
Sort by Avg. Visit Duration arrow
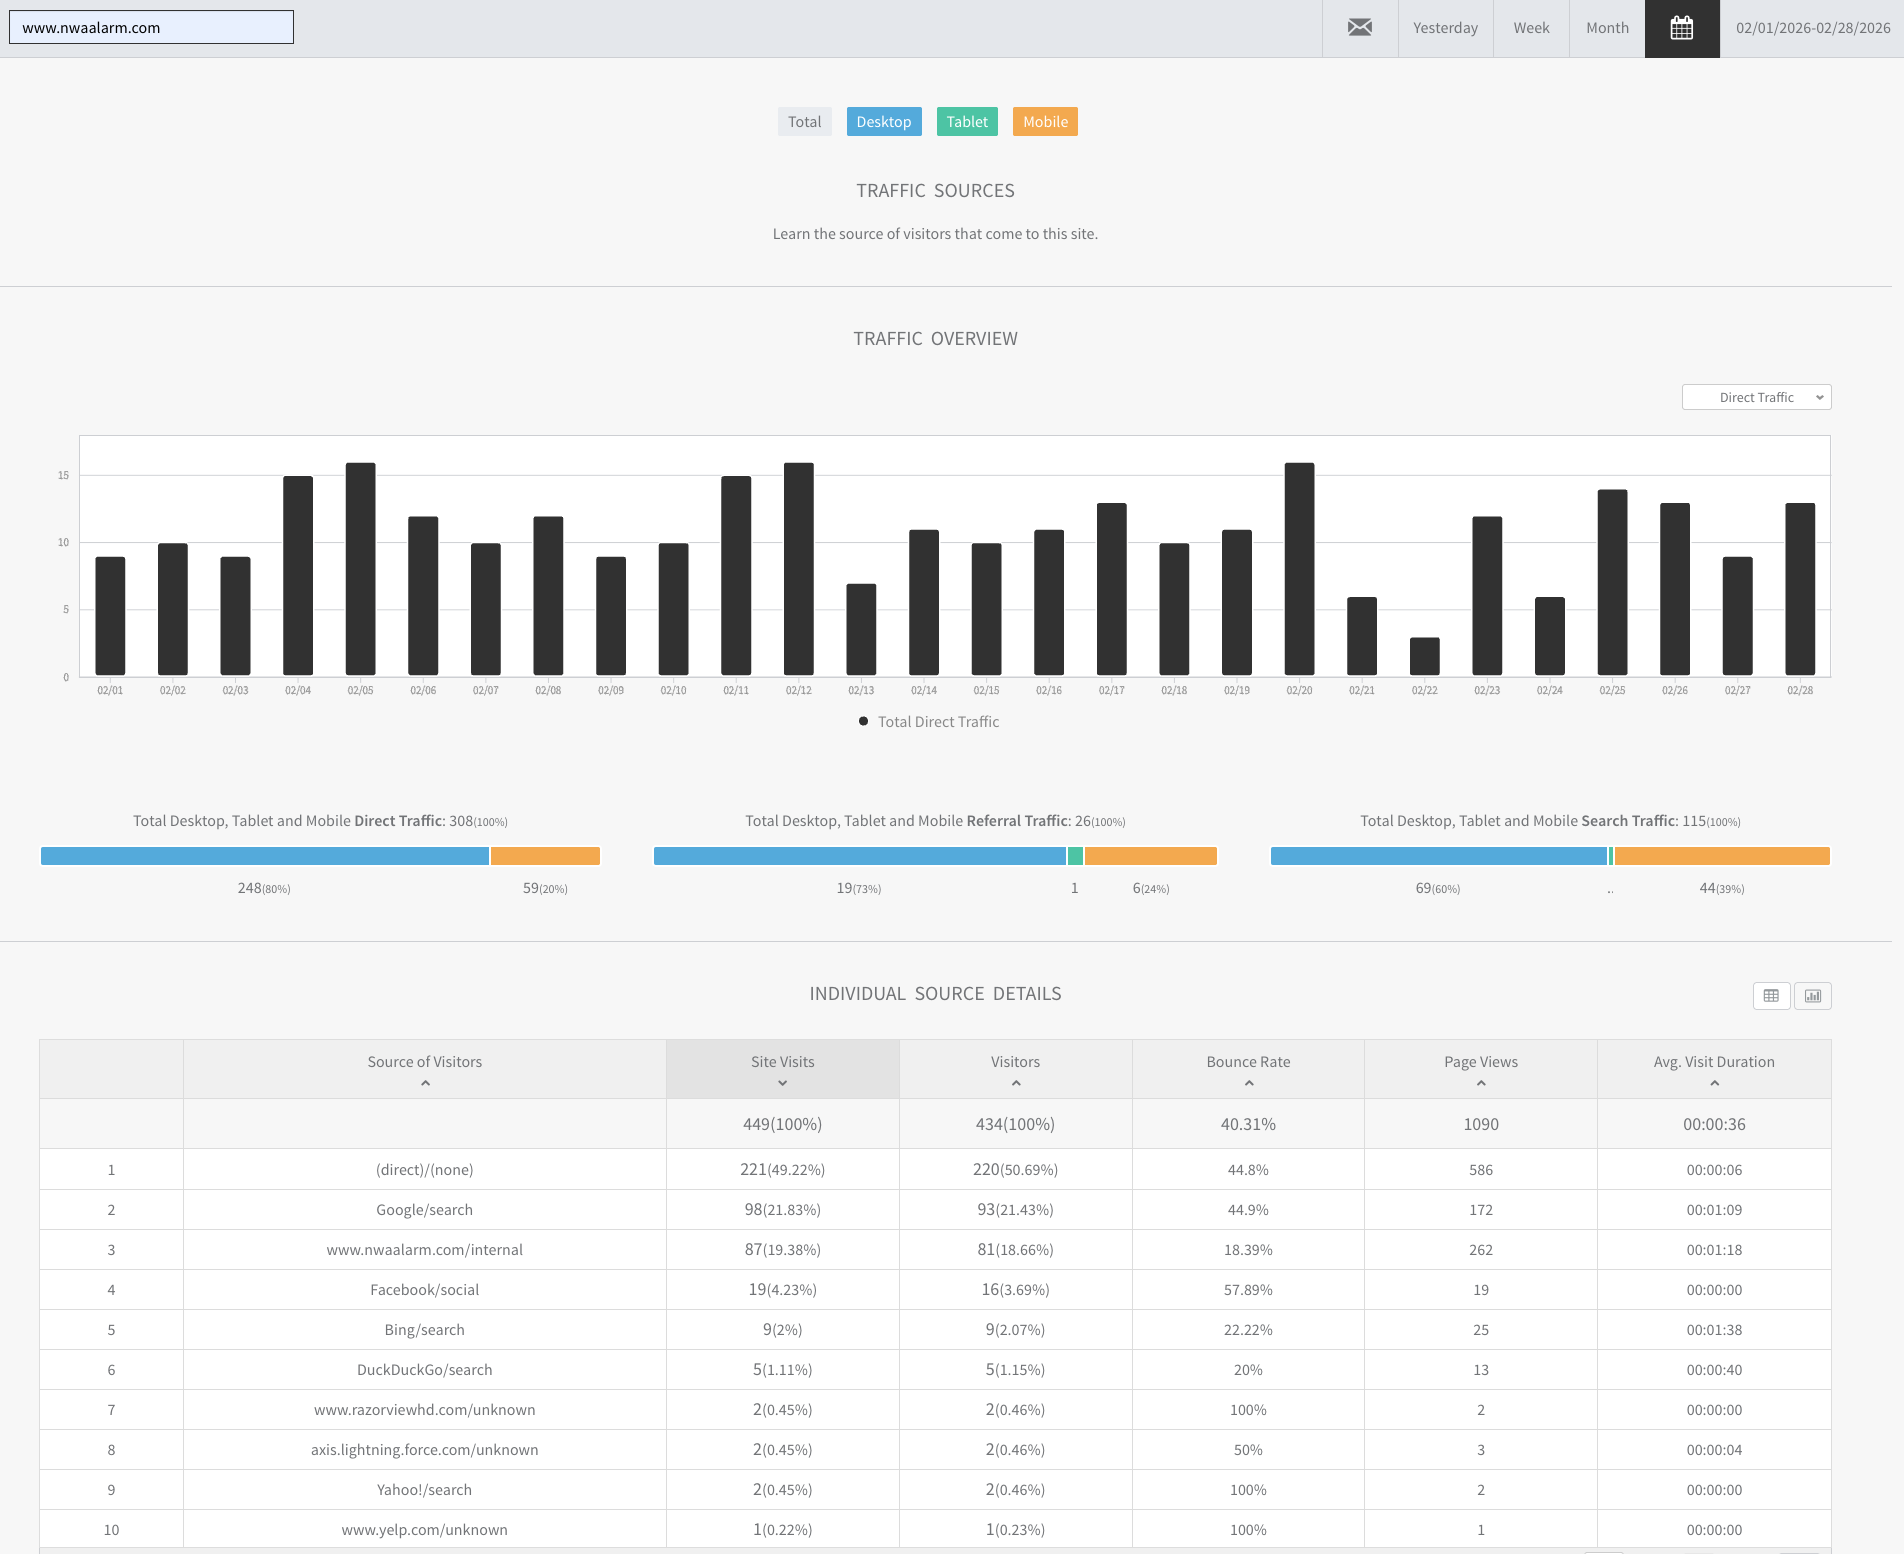(1714, 1083)
